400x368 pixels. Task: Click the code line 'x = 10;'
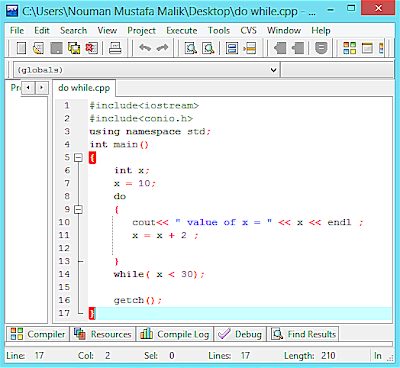point(135,183)
